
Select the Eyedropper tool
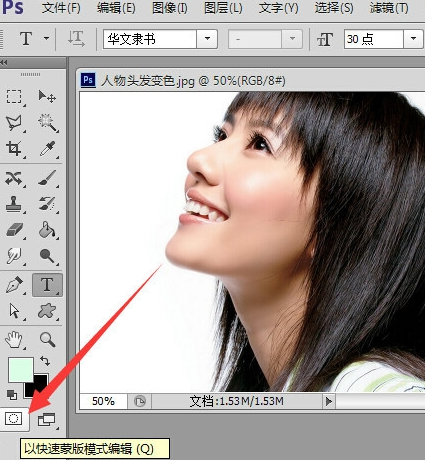47,149
